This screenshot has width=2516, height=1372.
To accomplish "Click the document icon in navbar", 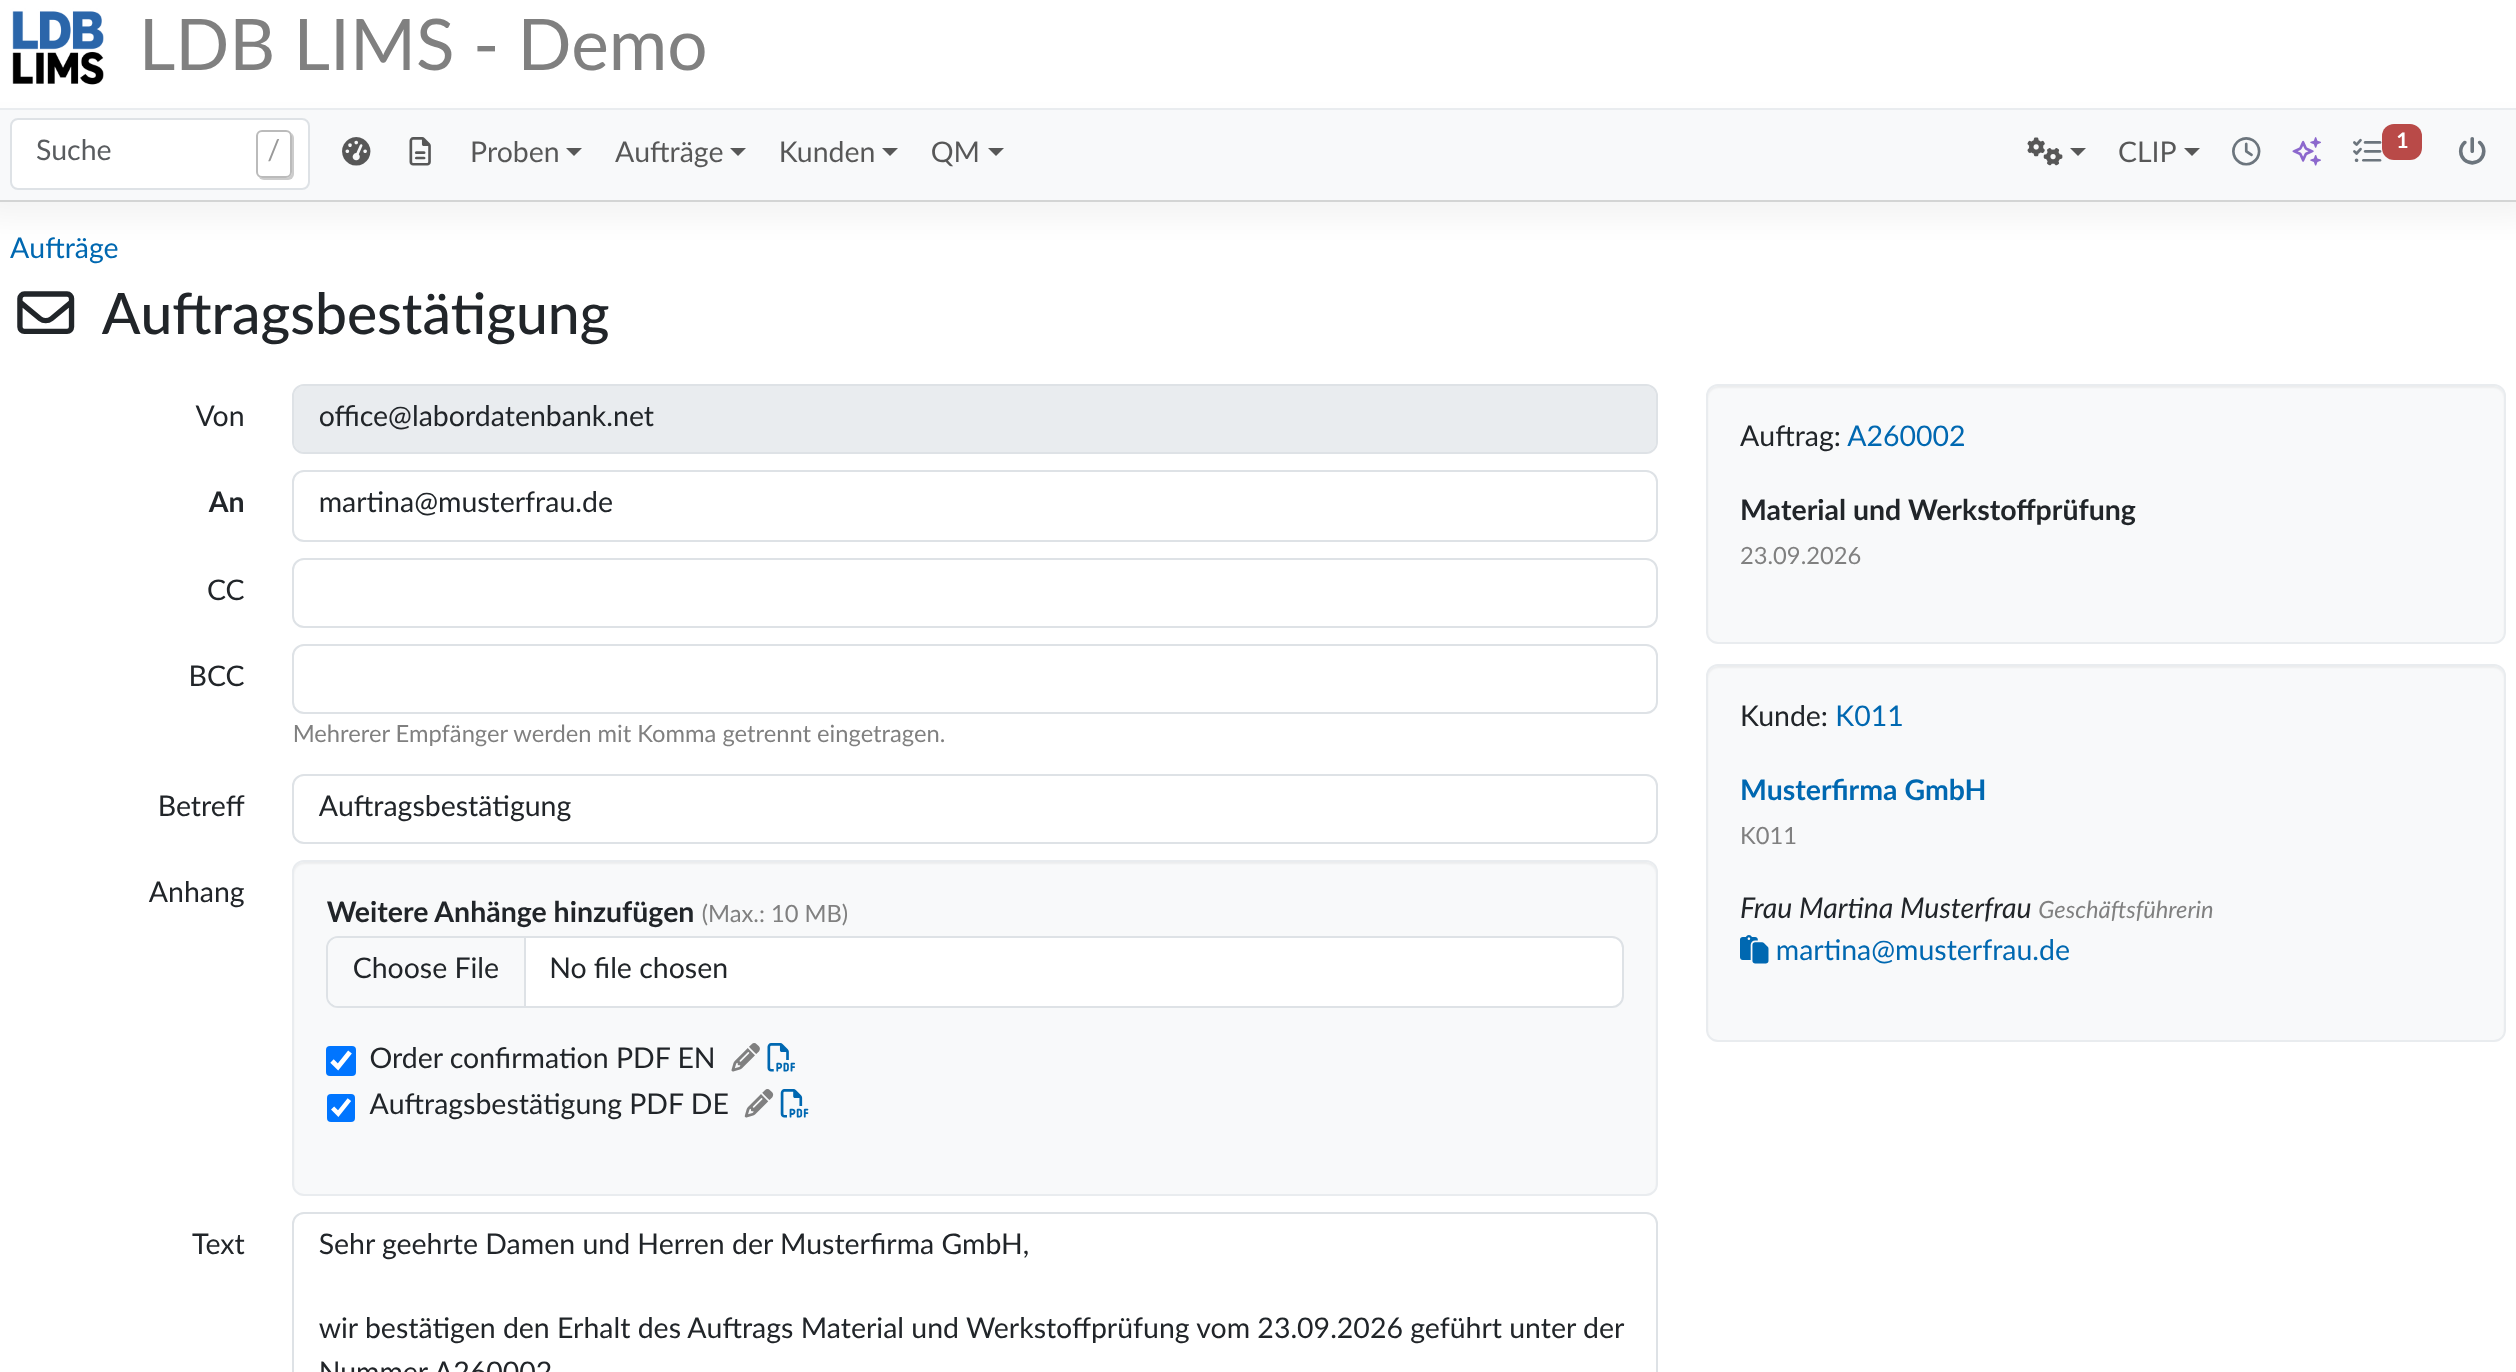I will pyautogui.click(x=420, y=152).
